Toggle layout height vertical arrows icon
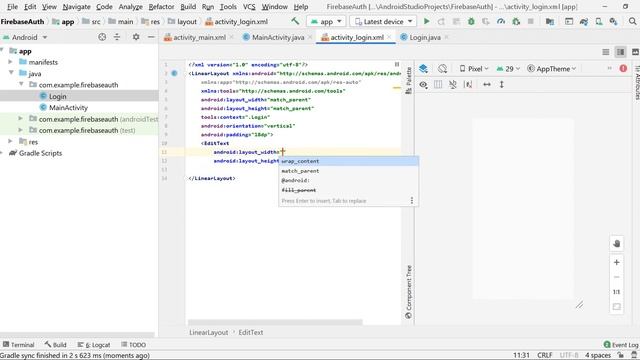 [502, 84]
